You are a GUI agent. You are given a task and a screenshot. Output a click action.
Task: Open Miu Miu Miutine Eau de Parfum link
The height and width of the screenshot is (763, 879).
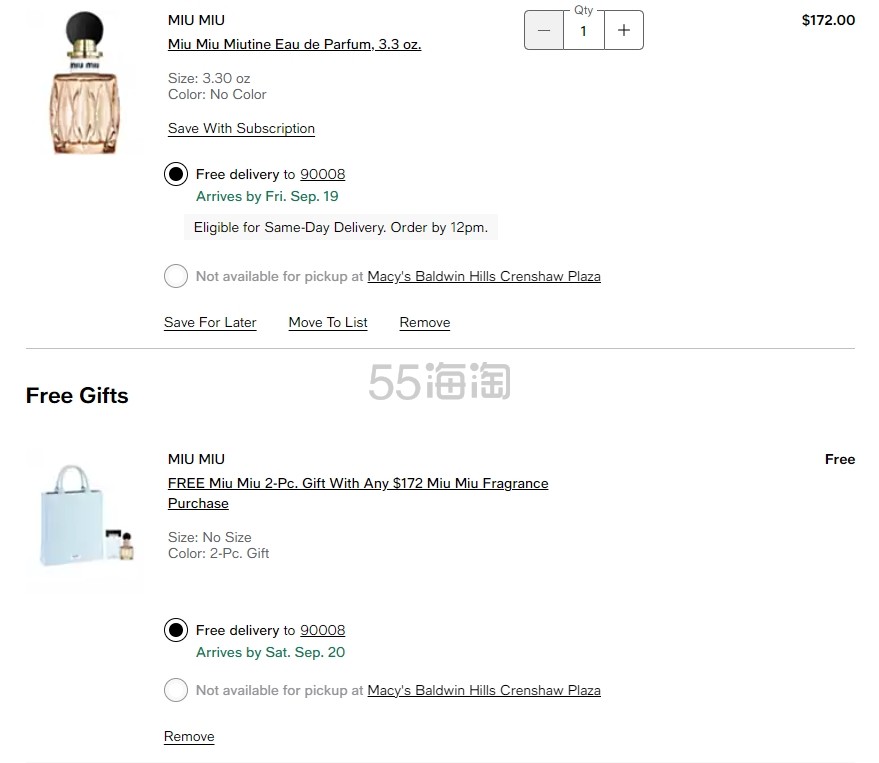[294, 44]
